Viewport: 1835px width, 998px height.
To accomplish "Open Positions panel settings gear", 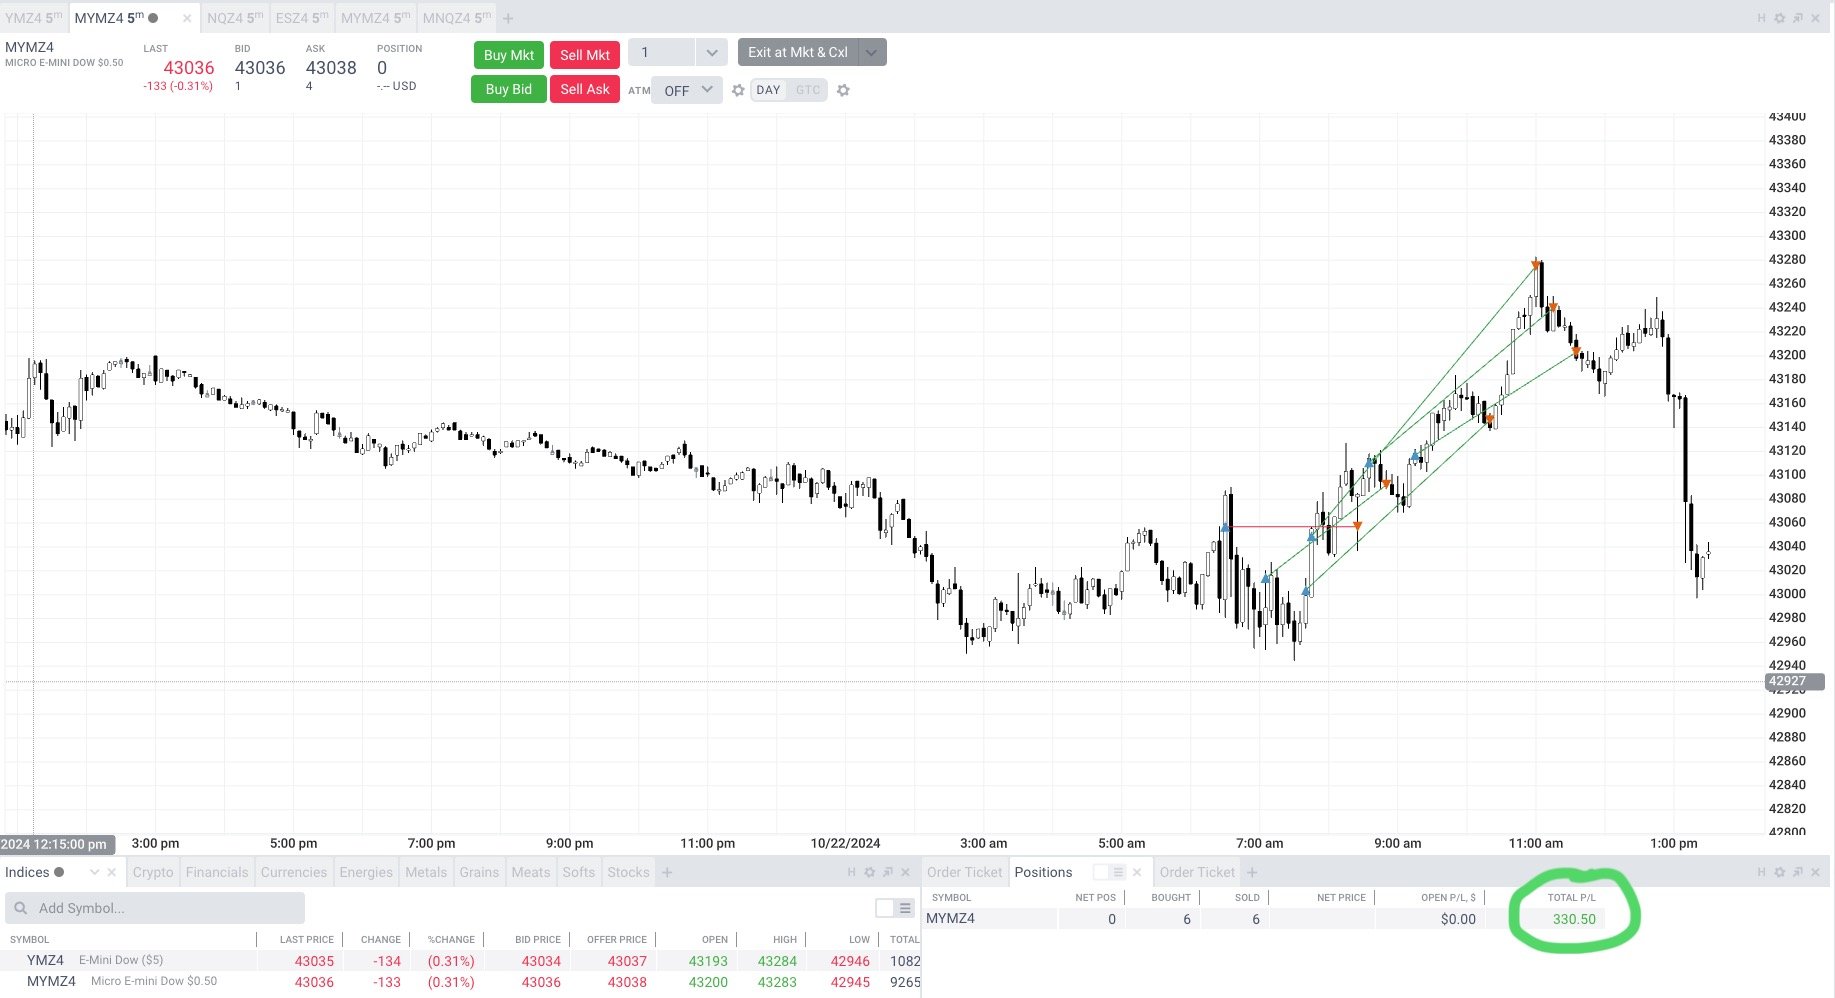I will (x=1779, y=872).
